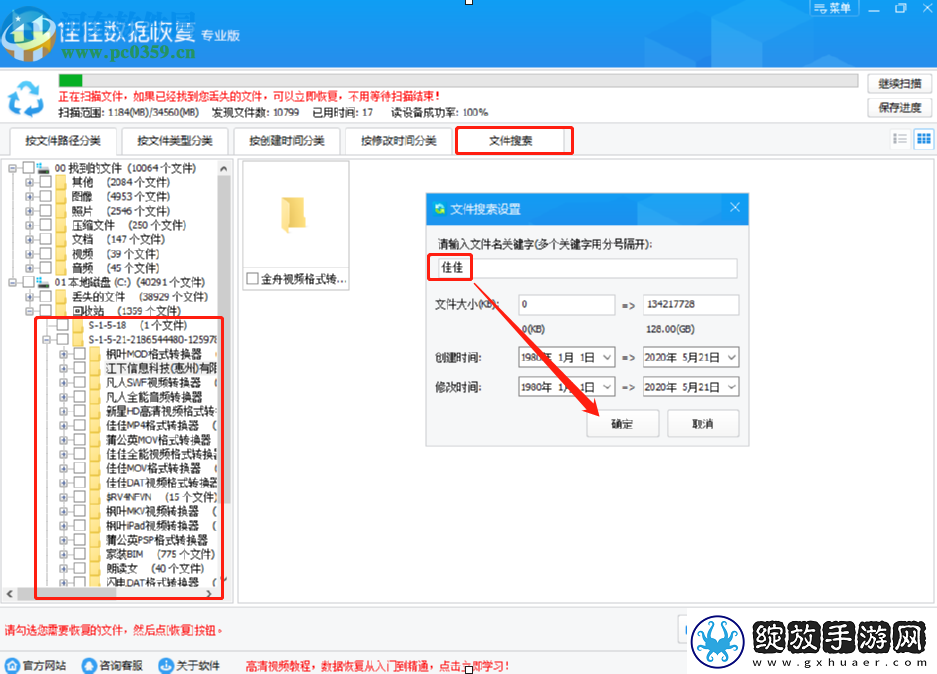
Task: Click folder icon of 其他 category
Action: 61,182
